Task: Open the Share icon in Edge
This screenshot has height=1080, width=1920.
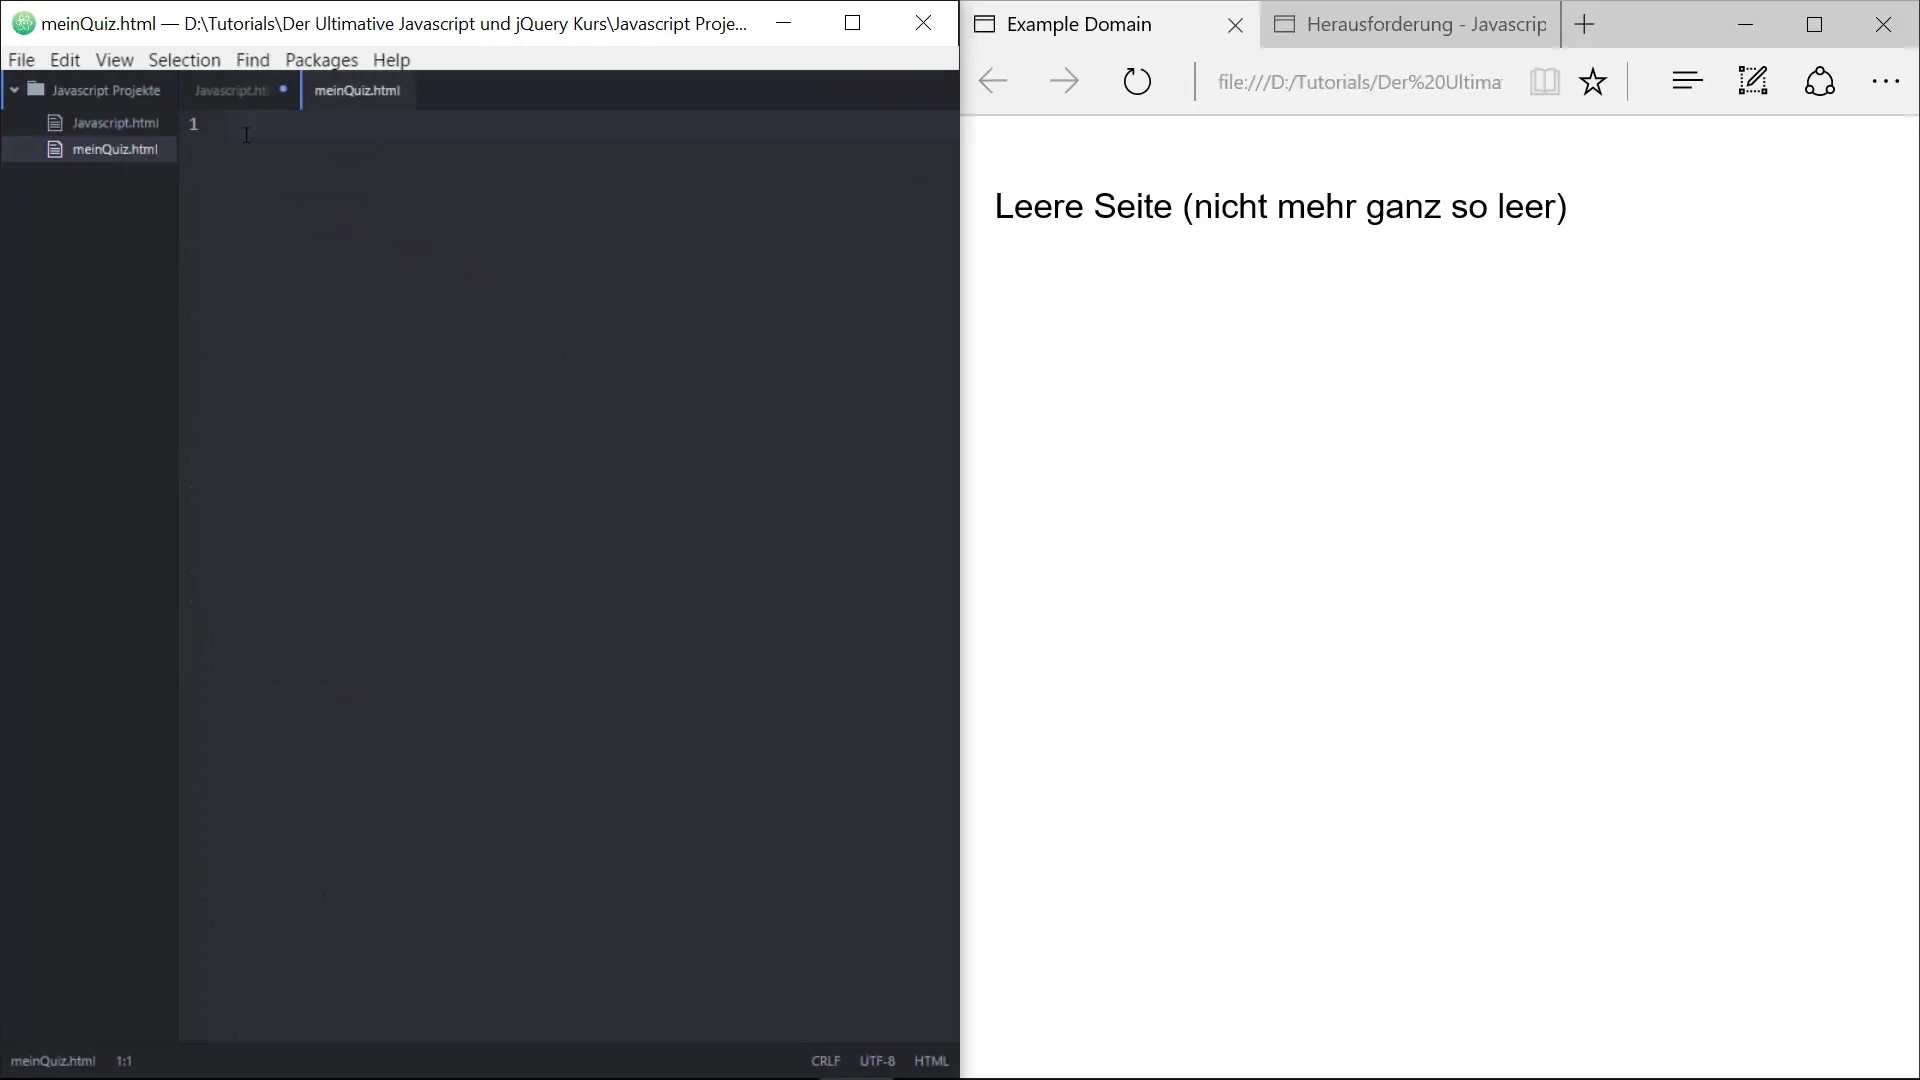Action: tap(1820, 81)
